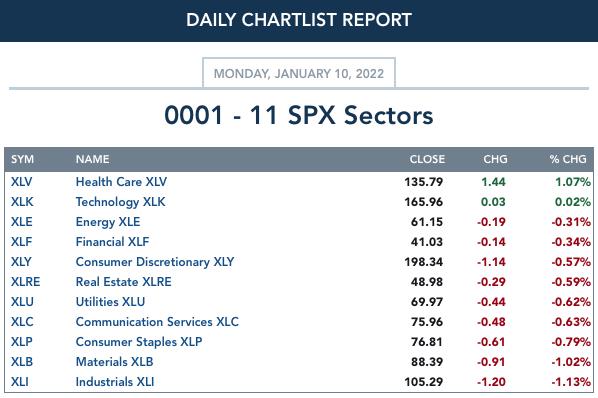This screenshot has width=598, height=398.
Task: Open the XLV symbol link
Action: 21,182
